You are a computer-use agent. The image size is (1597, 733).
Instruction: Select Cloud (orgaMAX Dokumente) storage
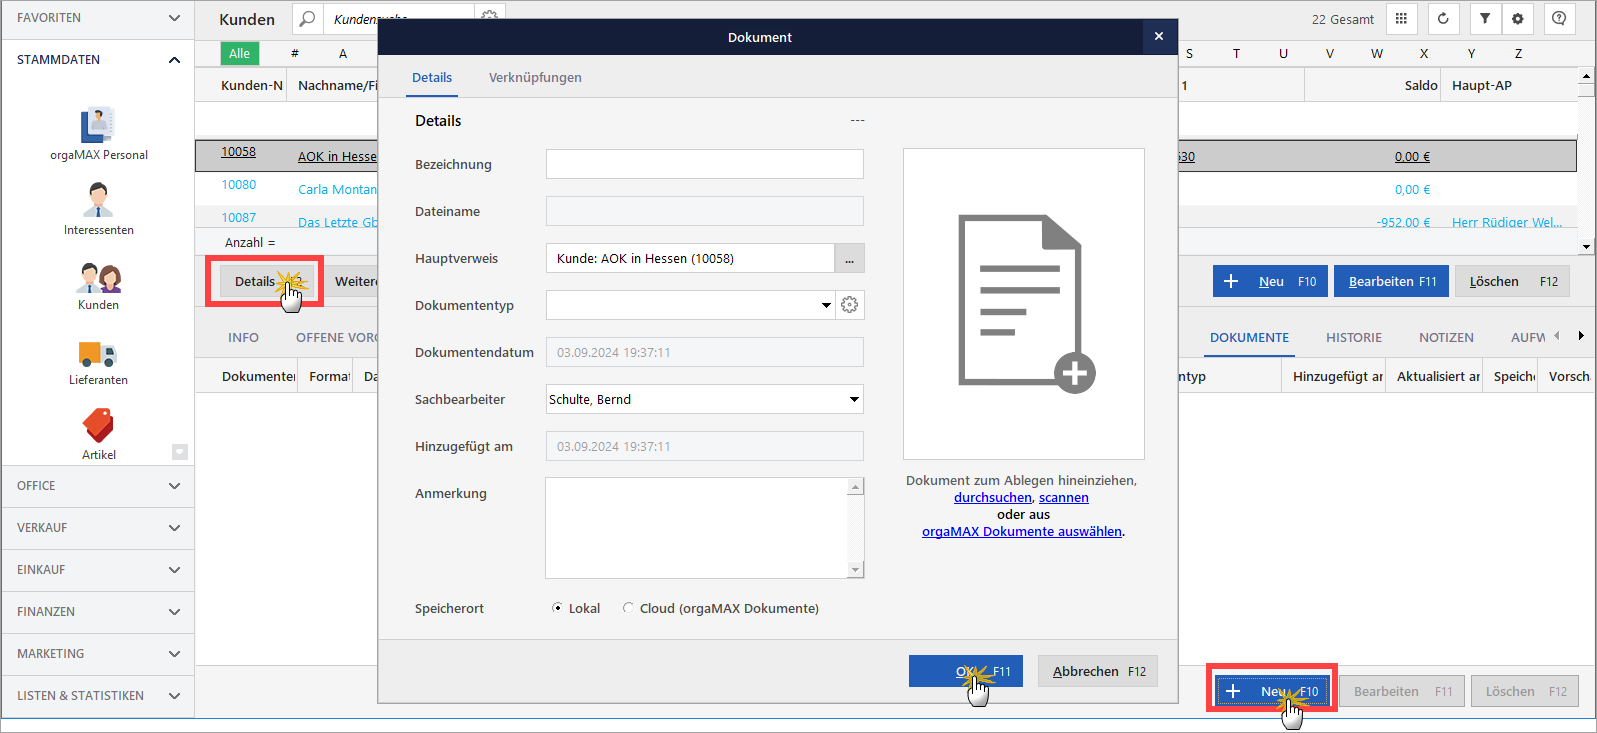(720, 608)
